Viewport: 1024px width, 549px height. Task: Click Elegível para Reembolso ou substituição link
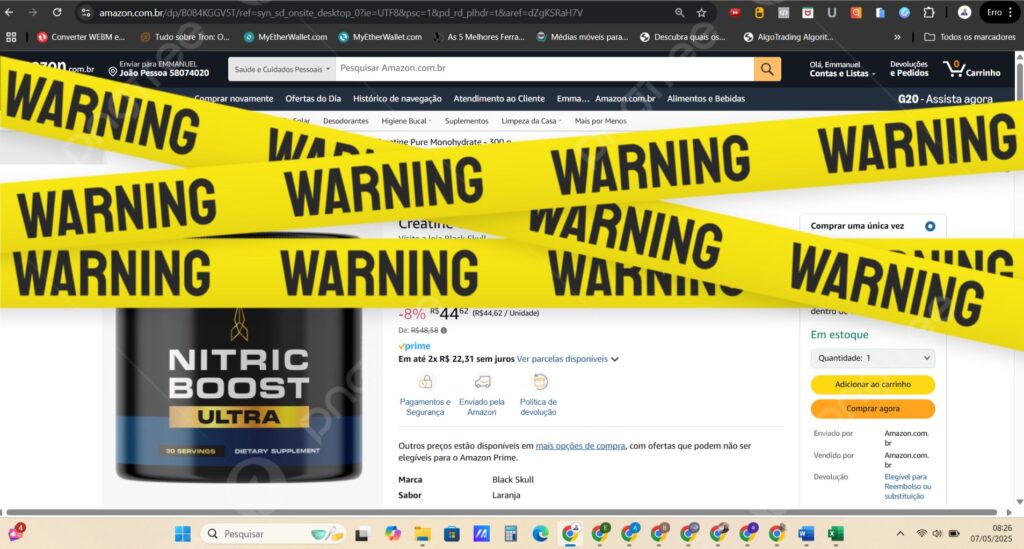pos(908,486)
